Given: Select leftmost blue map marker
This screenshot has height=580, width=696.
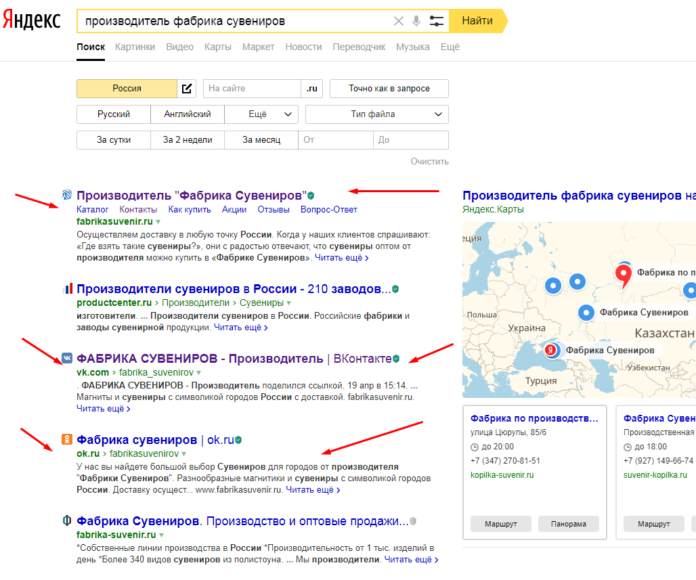Looking at the screenshot, I should click(x=553, y=285).
